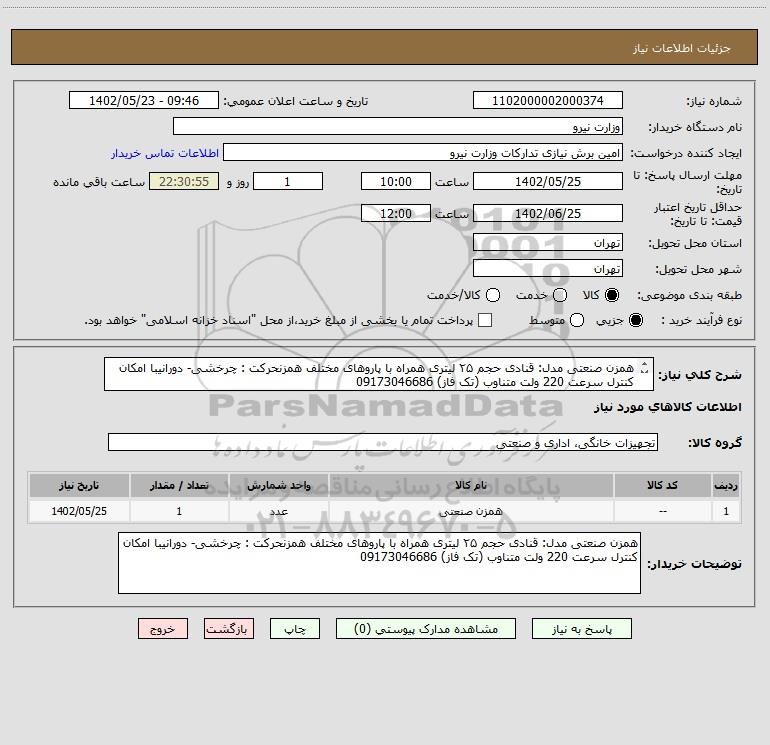The height and width of the screenshot is (745, 770).
Task: Click the شرح کلی نیاز description box
Action: pos(379,374)
